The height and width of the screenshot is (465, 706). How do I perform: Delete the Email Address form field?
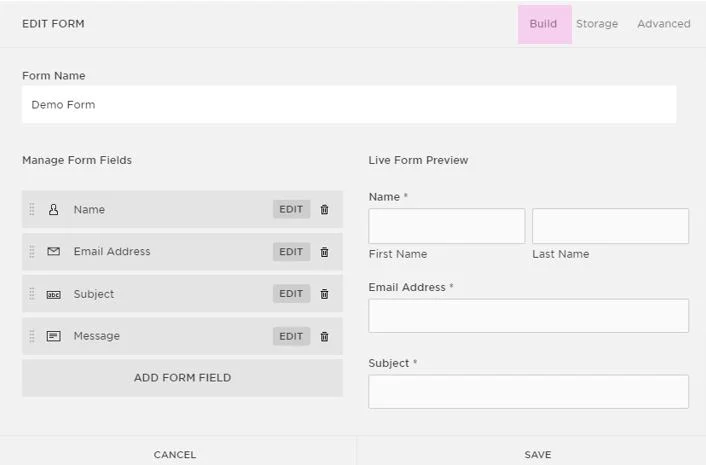point(324,252)
